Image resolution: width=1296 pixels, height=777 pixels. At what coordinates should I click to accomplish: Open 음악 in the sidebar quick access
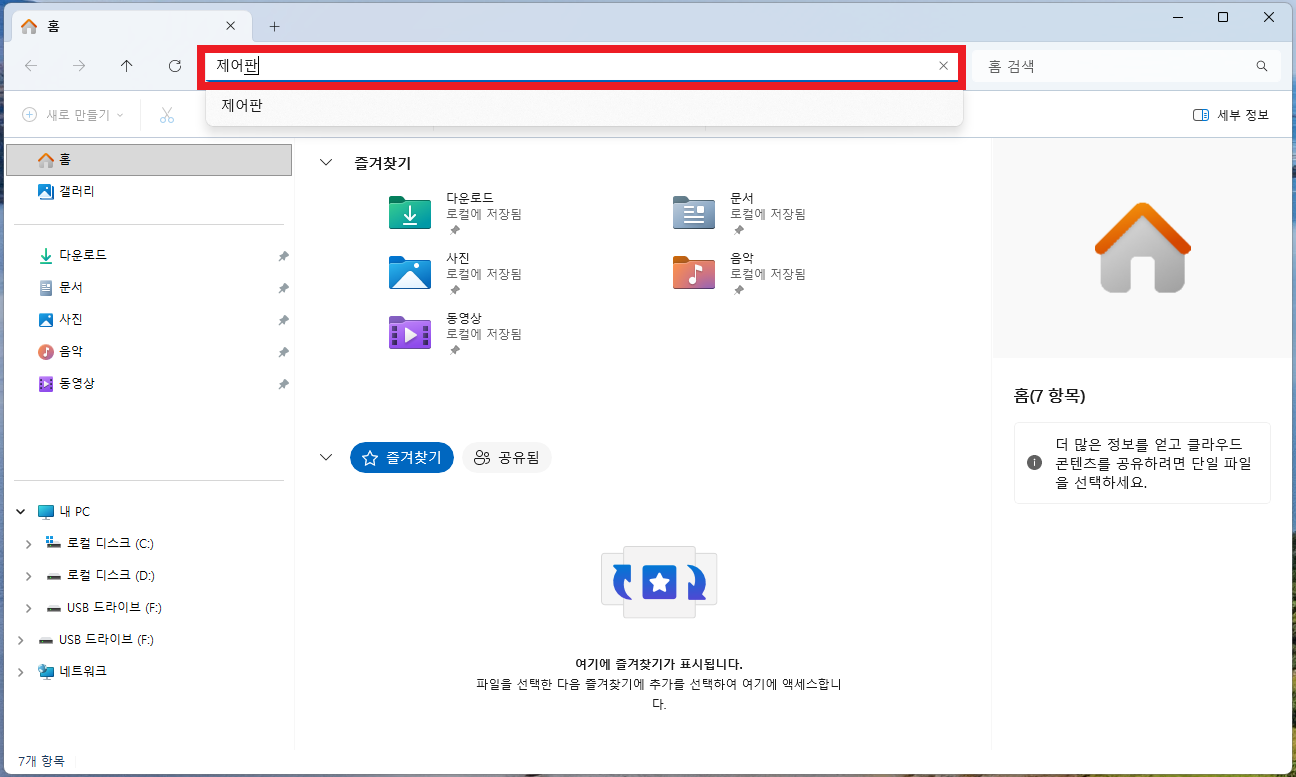tap(149, 351)
